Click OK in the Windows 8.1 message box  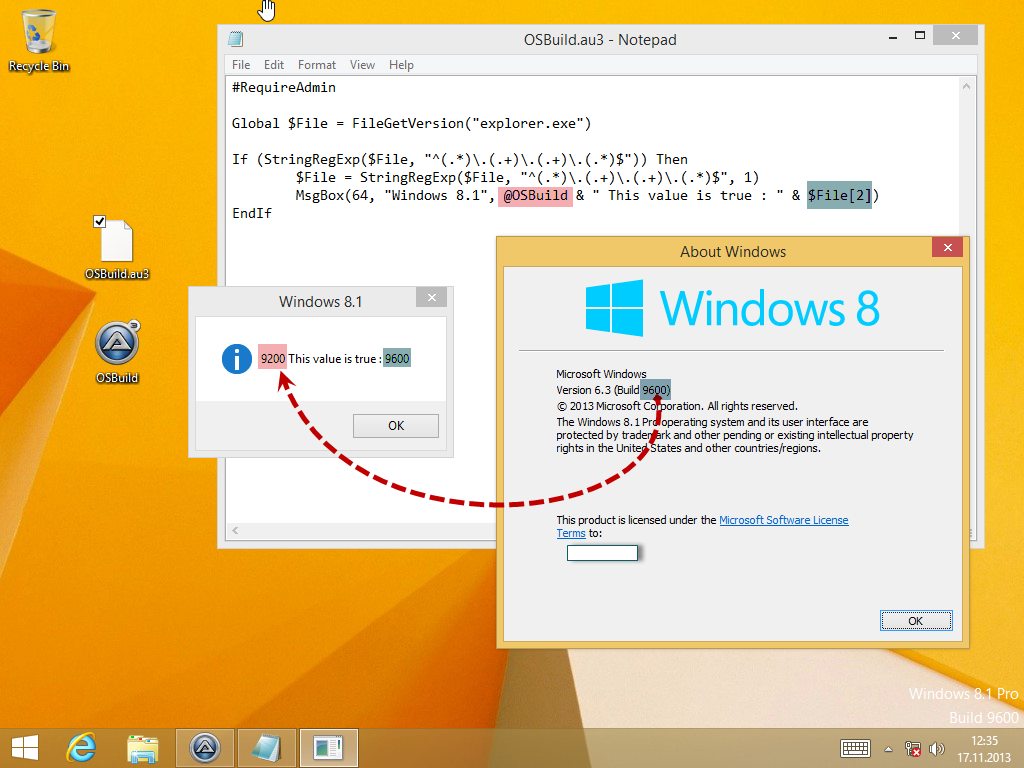[x=396, y=426]
